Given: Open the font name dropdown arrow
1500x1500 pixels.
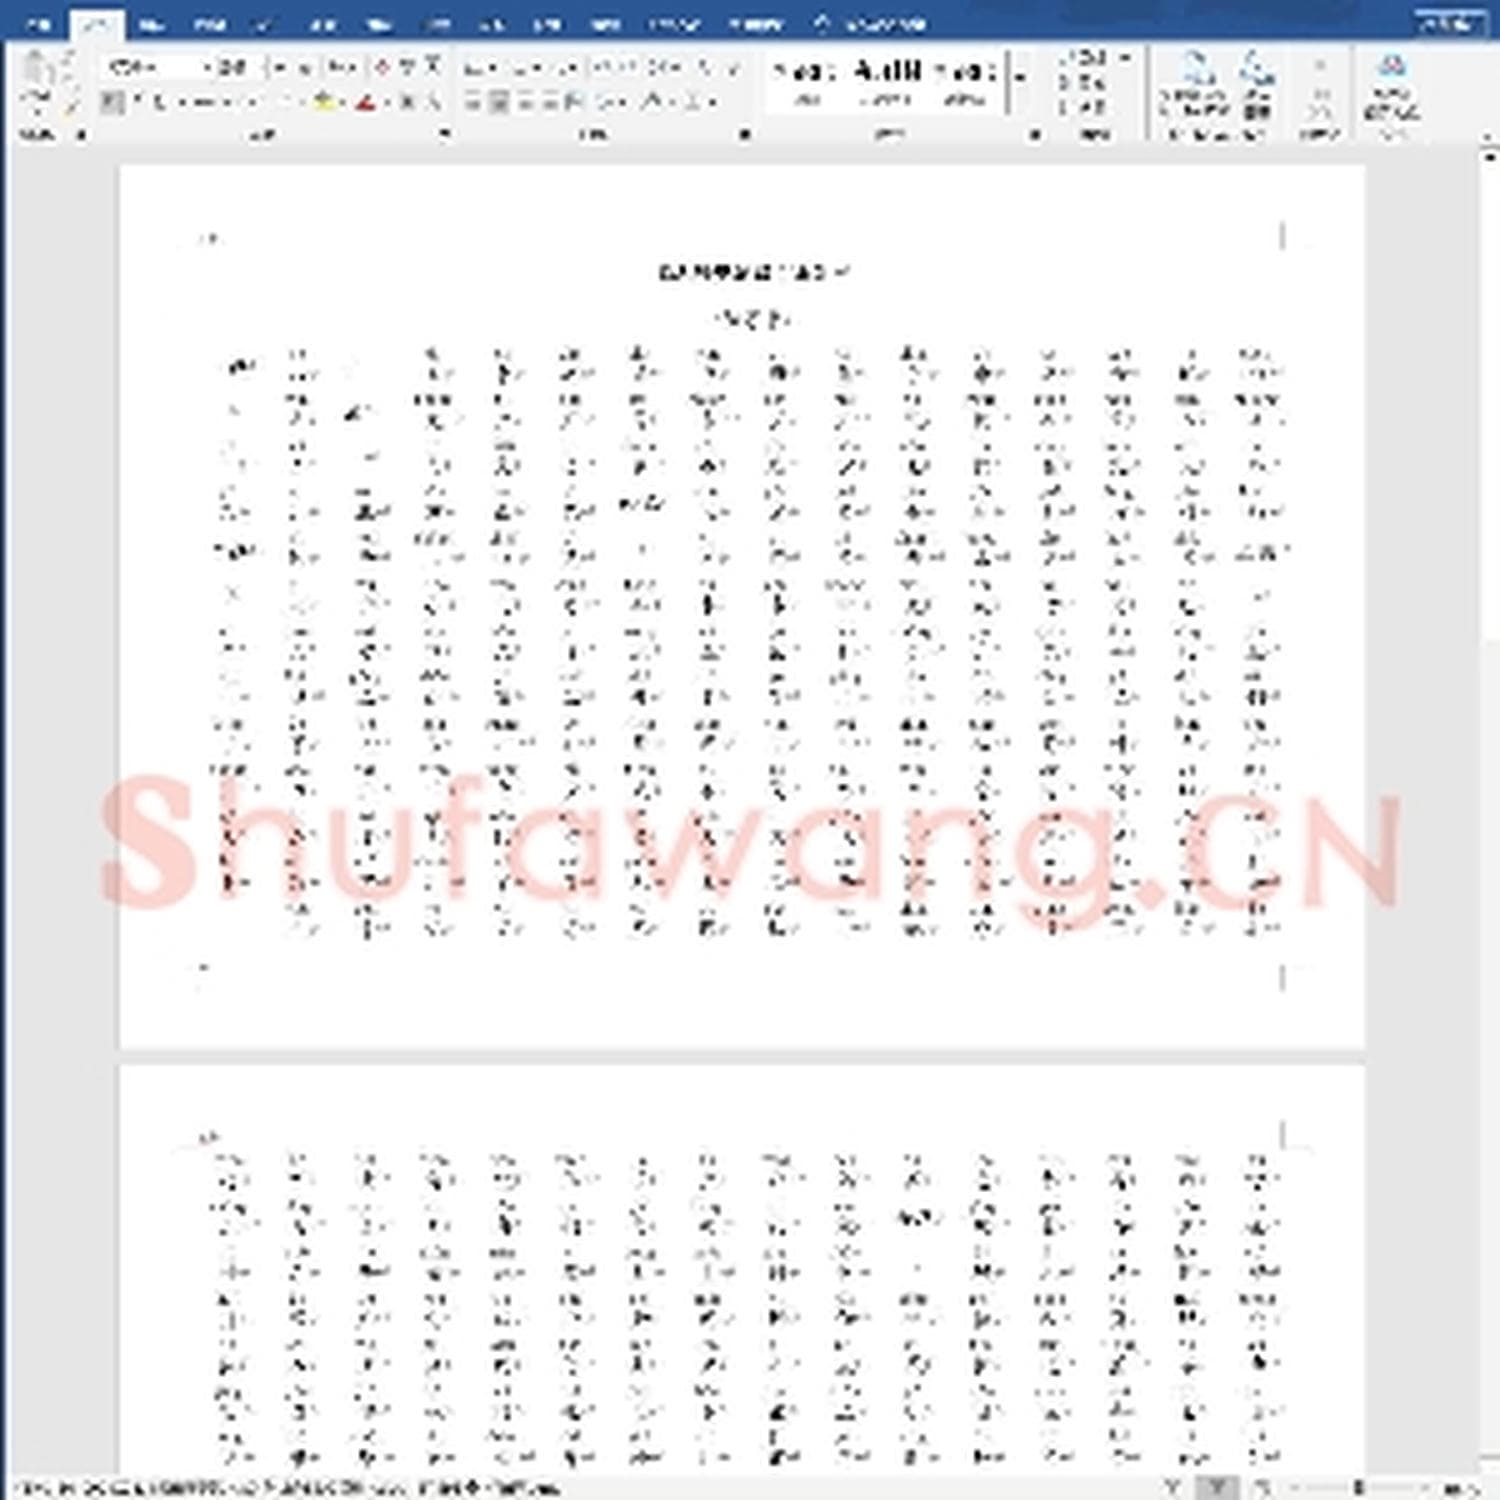Looking at the screenshot, I should [x=207, y=68].
